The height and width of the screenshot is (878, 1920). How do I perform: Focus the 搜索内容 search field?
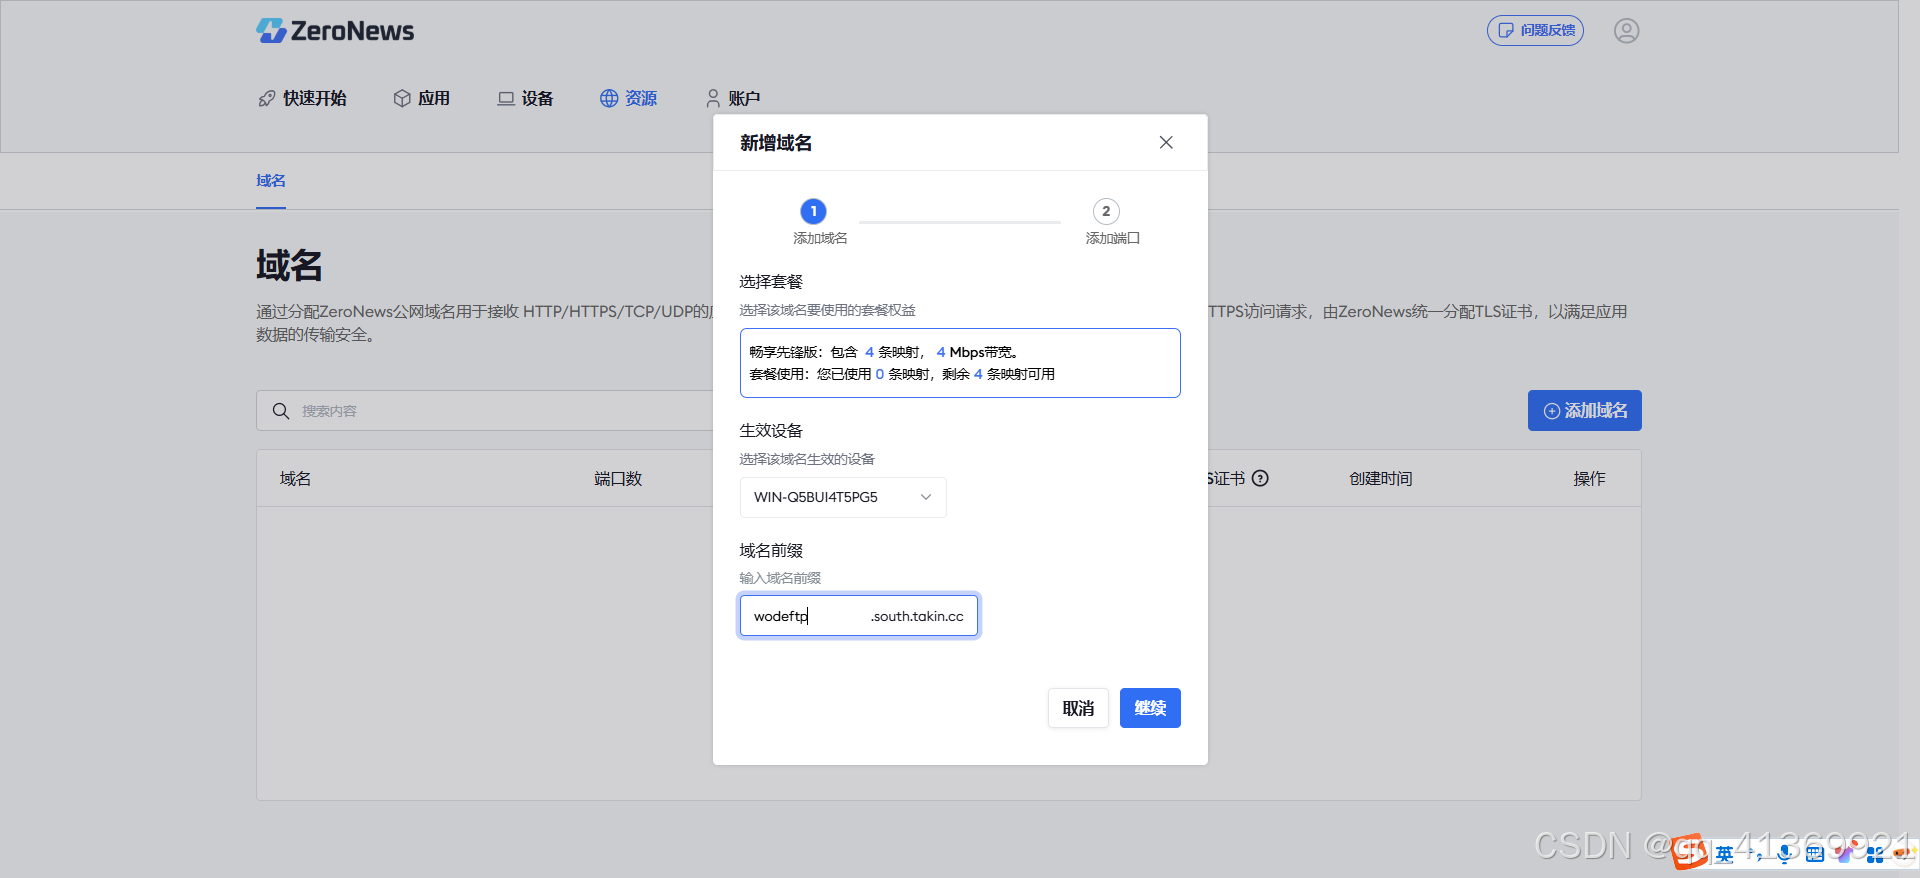[x=485, y=411]
